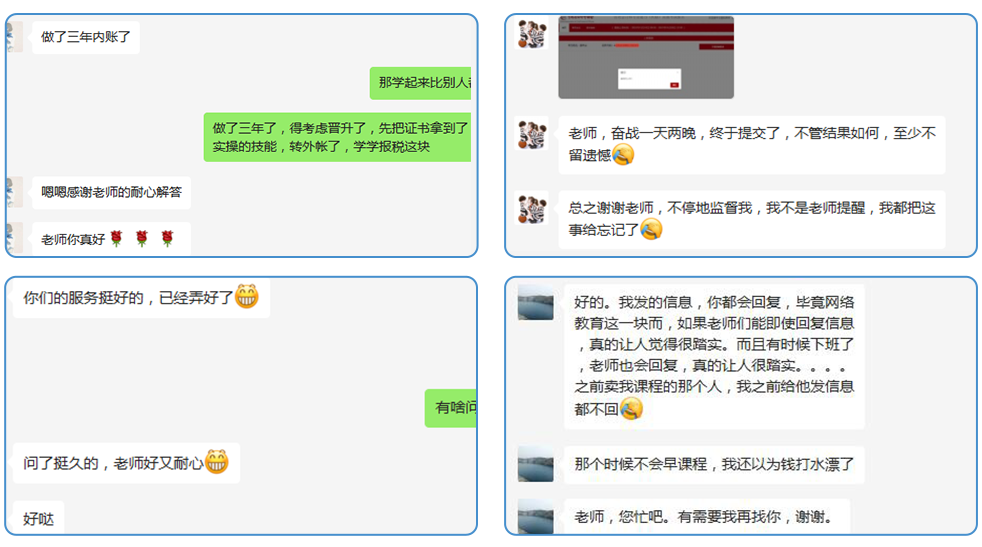The height and width of the screenshot is (547, 982).
Task: Open the red-website screenshot image message
Action: pyautogui.click(x=646, y=58)
